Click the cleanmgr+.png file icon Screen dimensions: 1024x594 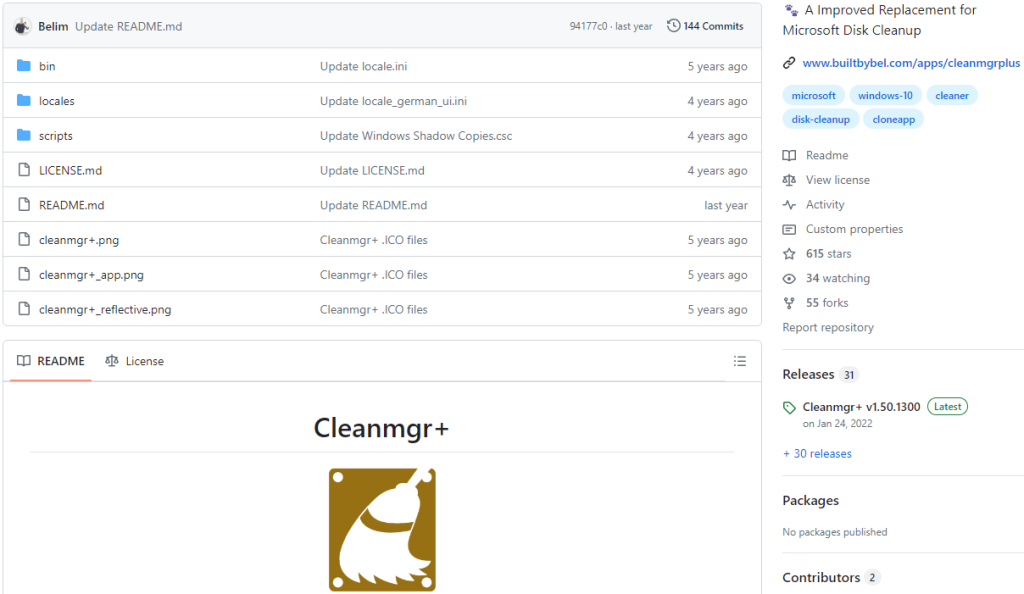point(24,240)
